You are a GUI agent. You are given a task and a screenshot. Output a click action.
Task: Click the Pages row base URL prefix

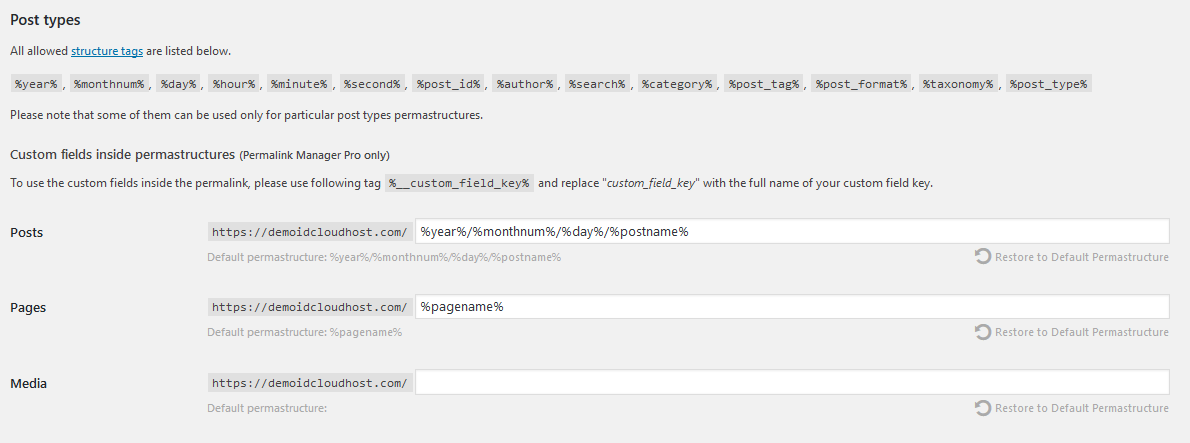pos(310,306)
